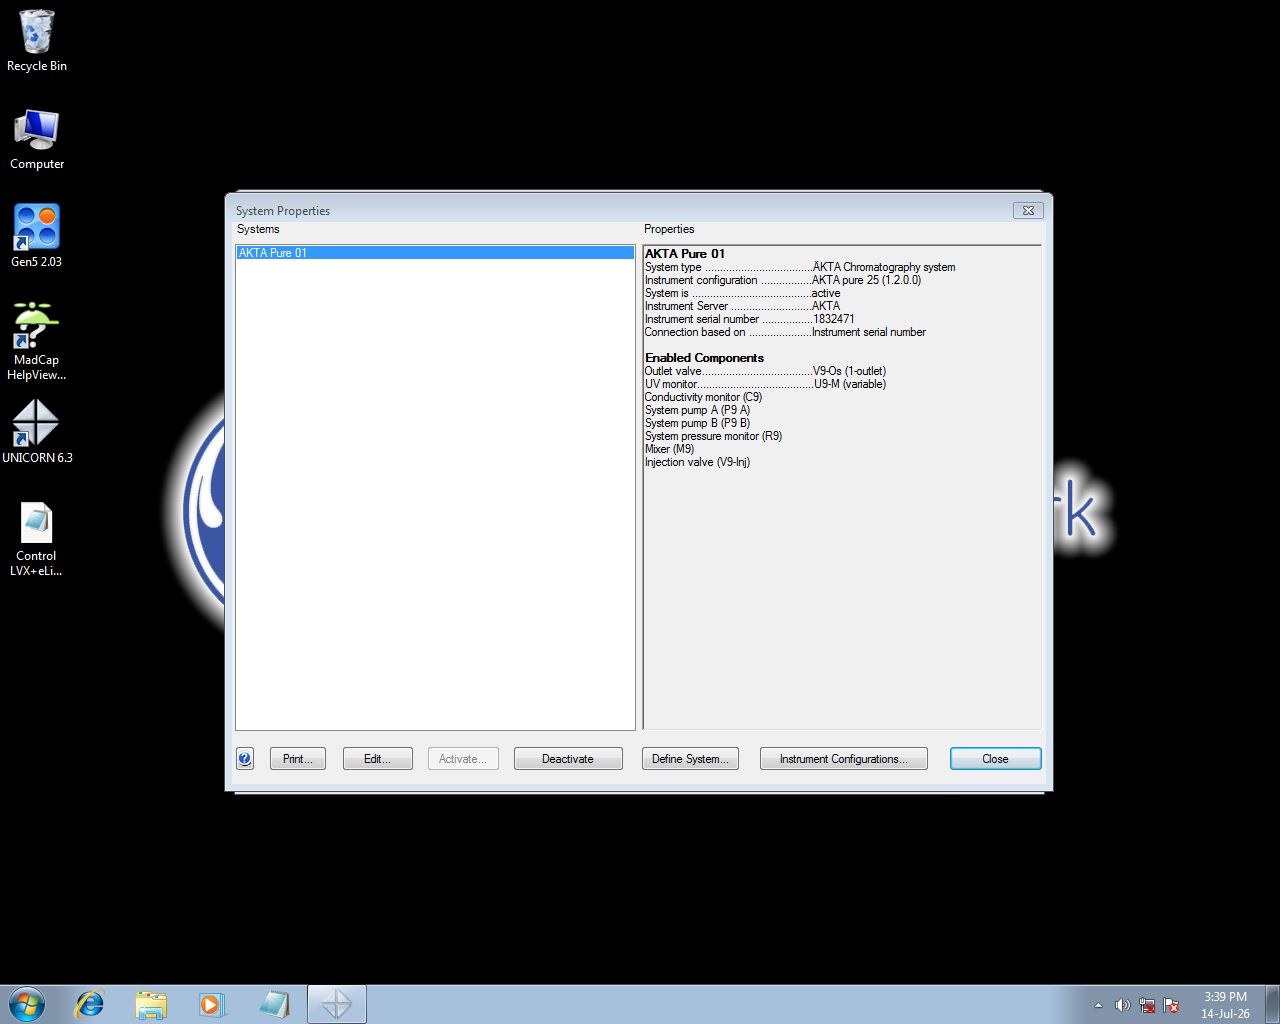Image resolution: width=1280 pixels, height=1024 pixels.
Task: Select the UNICORN 6.3 desktop shortcut
Action: point(37,432)
